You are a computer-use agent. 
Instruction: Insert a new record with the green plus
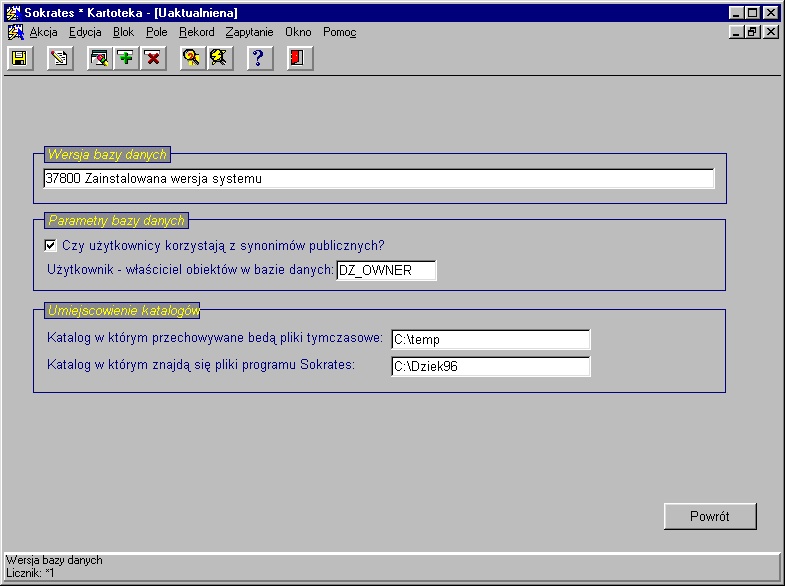pos(127,58)
